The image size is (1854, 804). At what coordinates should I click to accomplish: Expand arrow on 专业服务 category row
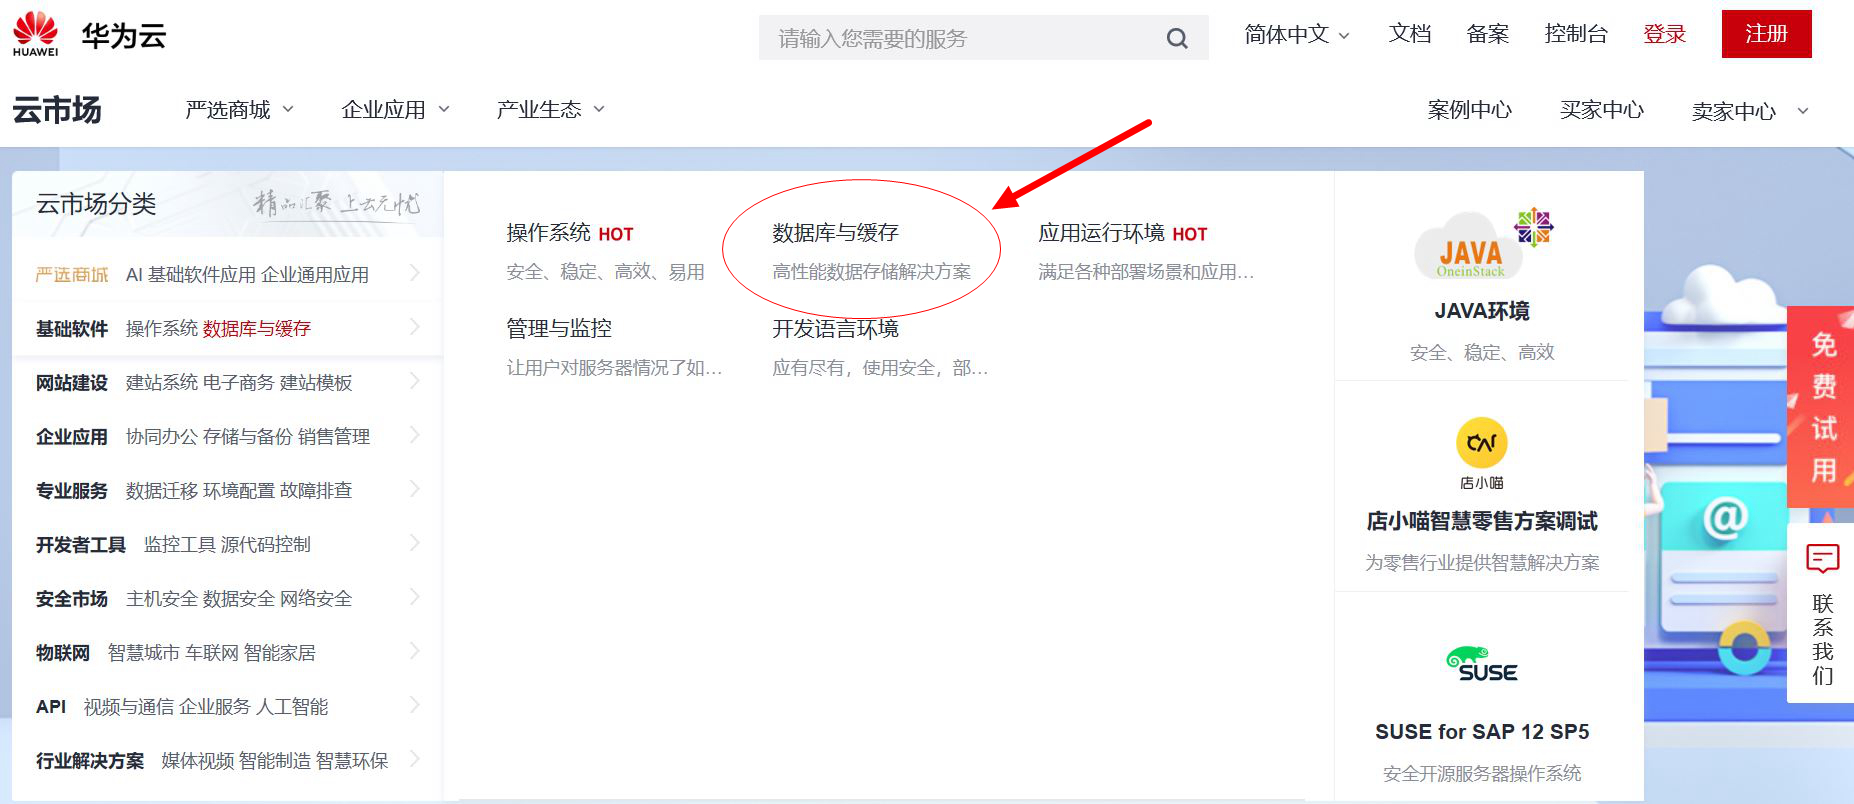[x=415, y=489]
